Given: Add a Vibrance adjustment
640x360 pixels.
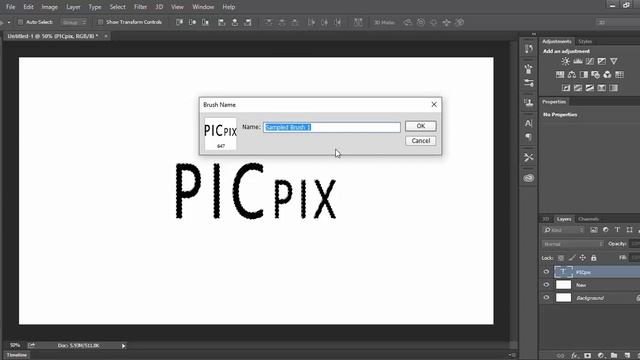Looking at the screenshot, I should [x=613, y=61].
